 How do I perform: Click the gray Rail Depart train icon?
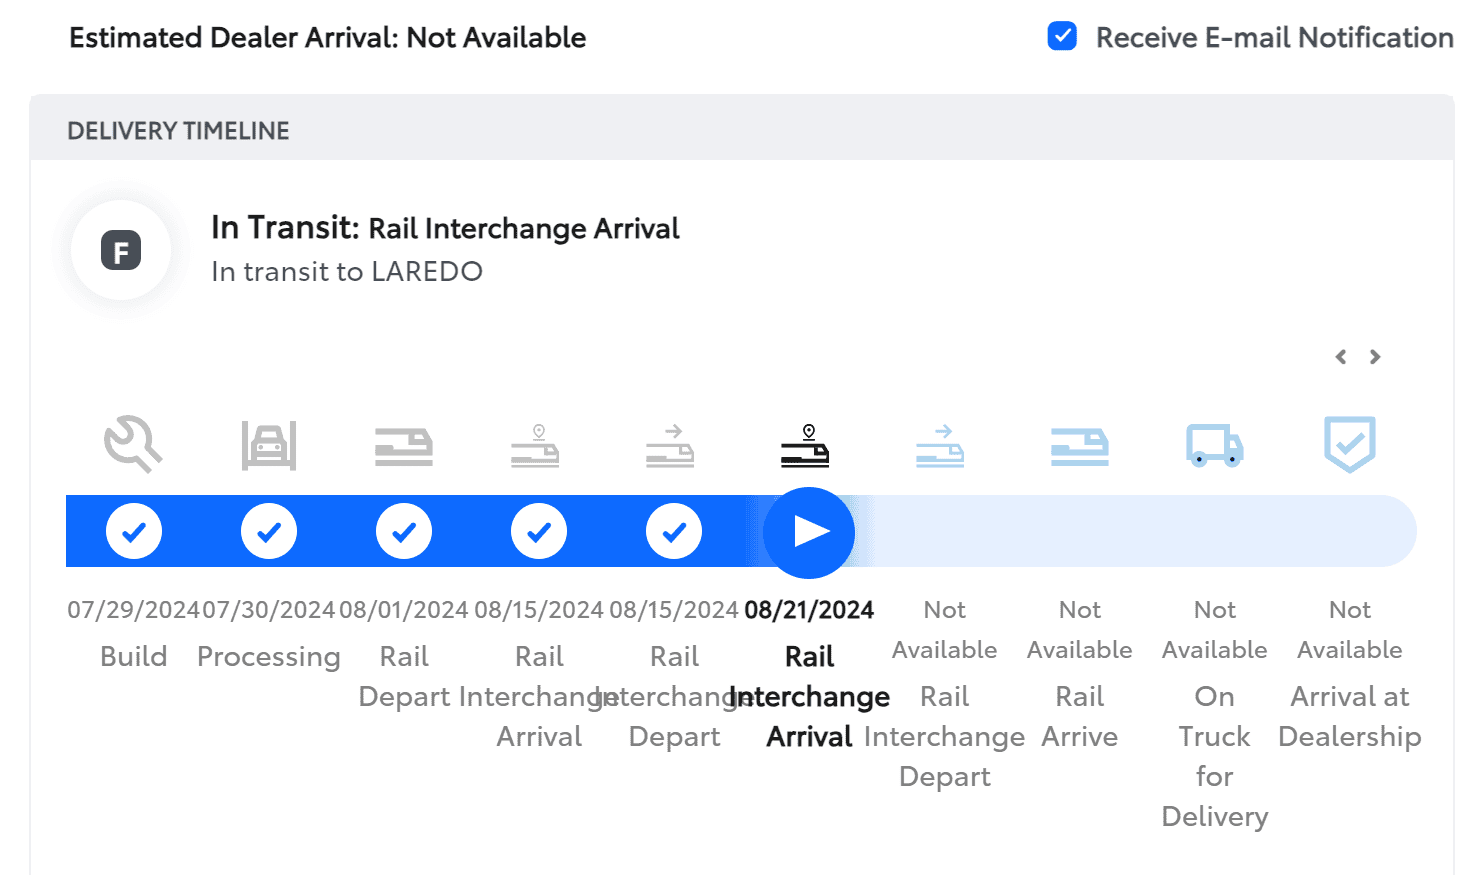[404, 446]
